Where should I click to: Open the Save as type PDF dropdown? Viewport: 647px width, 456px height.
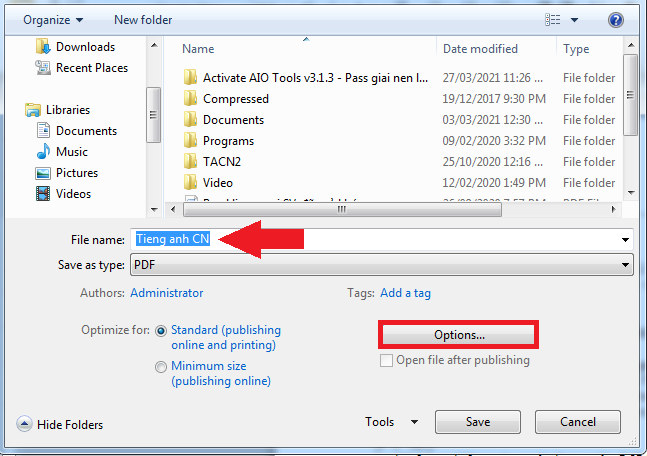pos(382,265)
